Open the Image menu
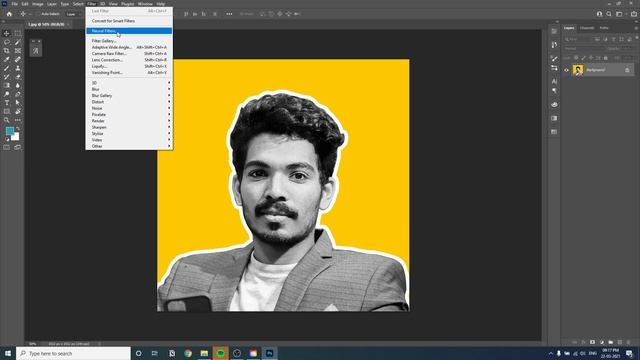 tap(38, 4)
